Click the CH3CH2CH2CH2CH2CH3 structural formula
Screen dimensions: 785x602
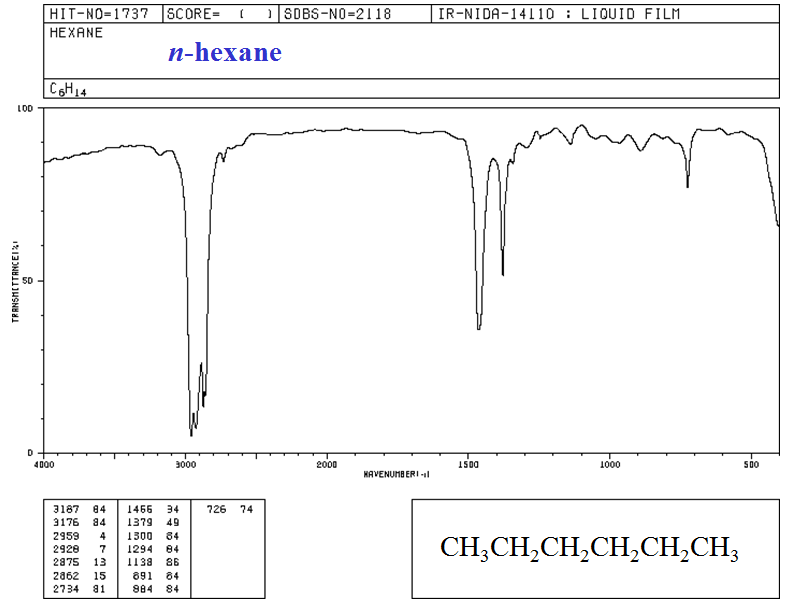(x=589, y=548)
